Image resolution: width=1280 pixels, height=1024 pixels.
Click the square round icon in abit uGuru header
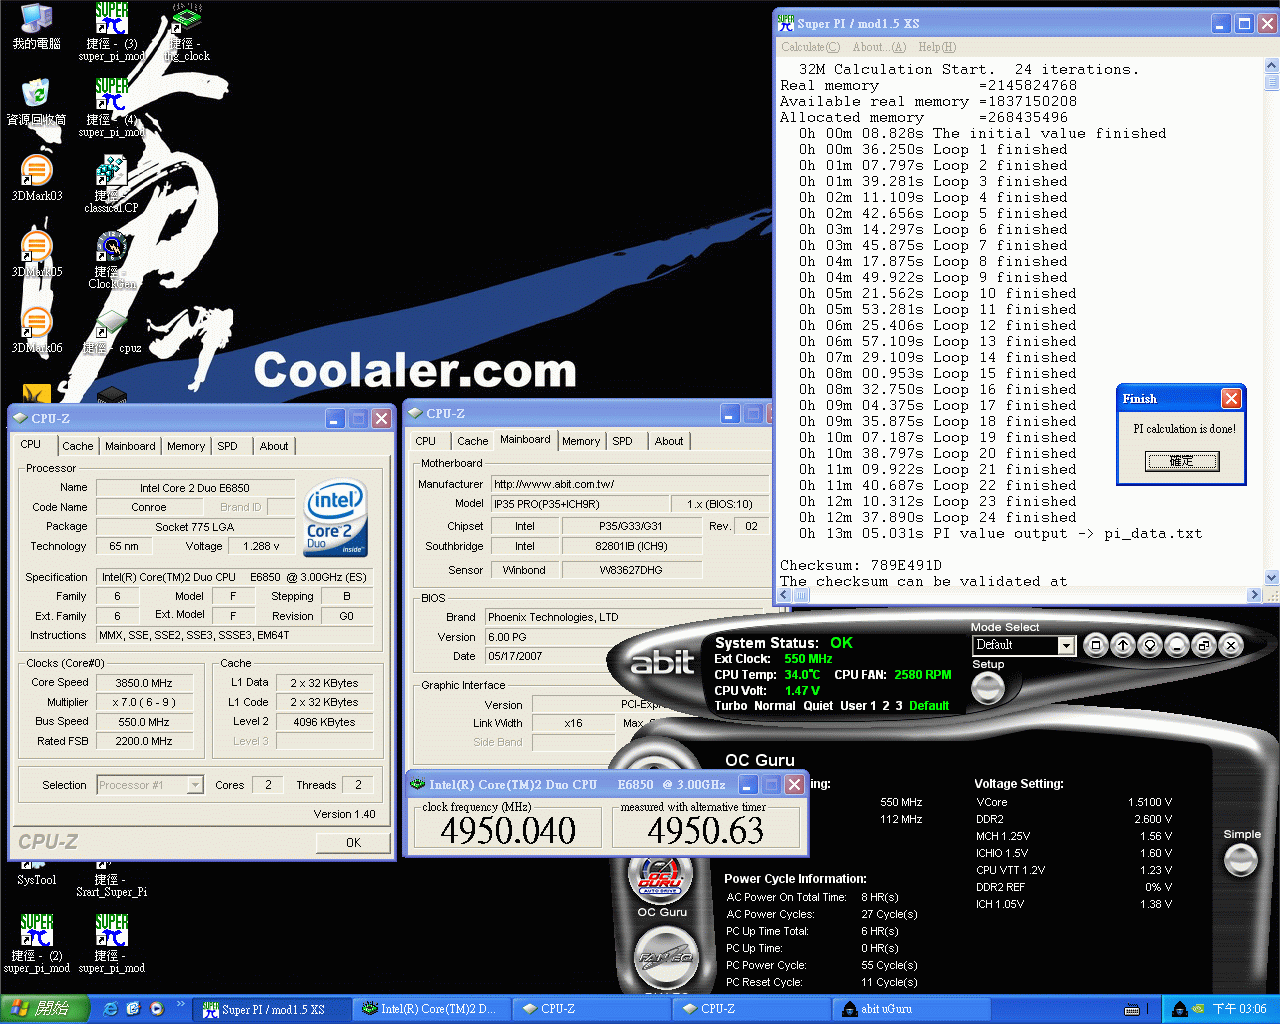point(1096,645)
